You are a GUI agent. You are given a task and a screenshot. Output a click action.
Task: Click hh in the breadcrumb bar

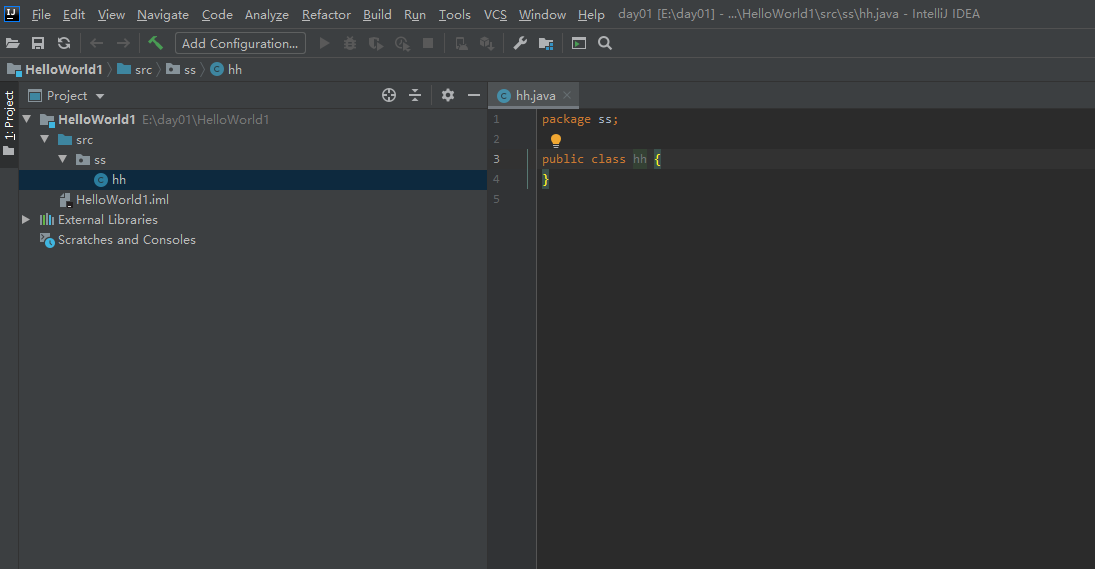pos(226,69)
